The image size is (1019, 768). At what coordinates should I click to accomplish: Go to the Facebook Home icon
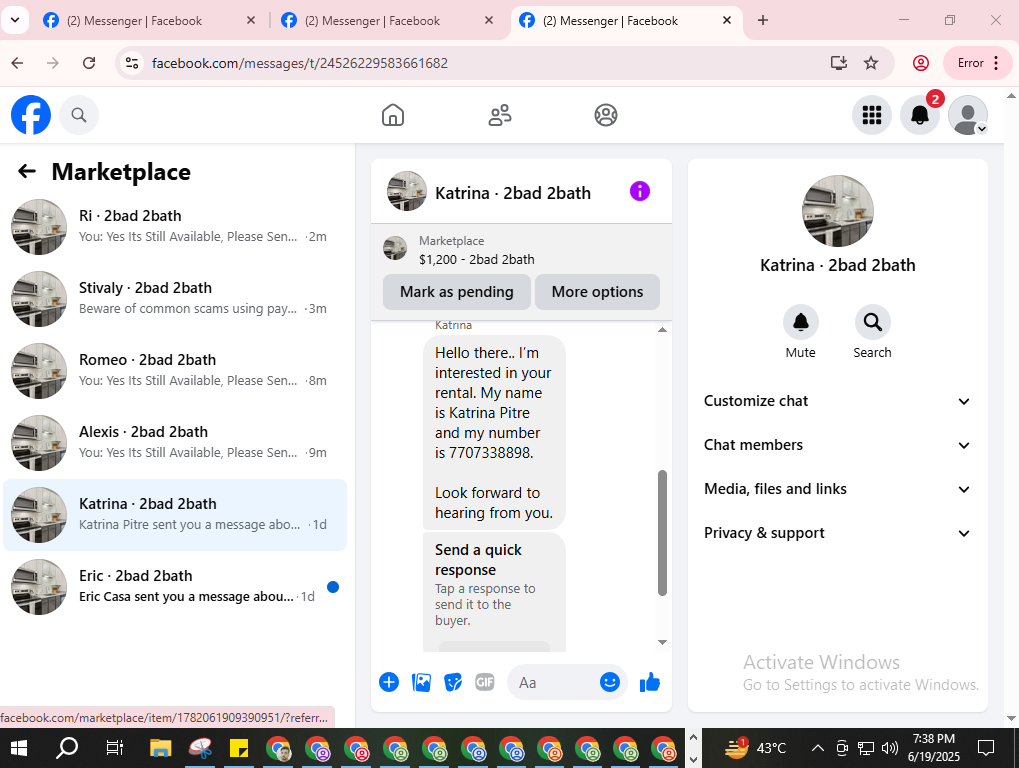point(393,115)
